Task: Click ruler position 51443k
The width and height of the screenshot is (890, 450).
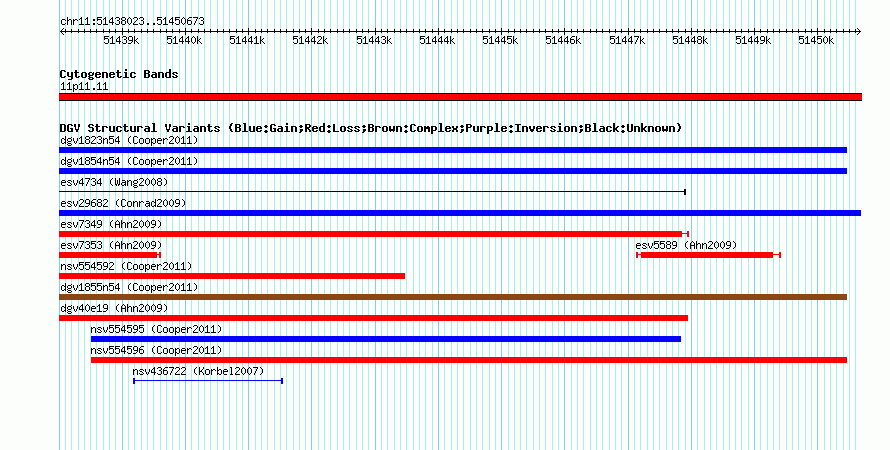Action: (x=374, y=41)
